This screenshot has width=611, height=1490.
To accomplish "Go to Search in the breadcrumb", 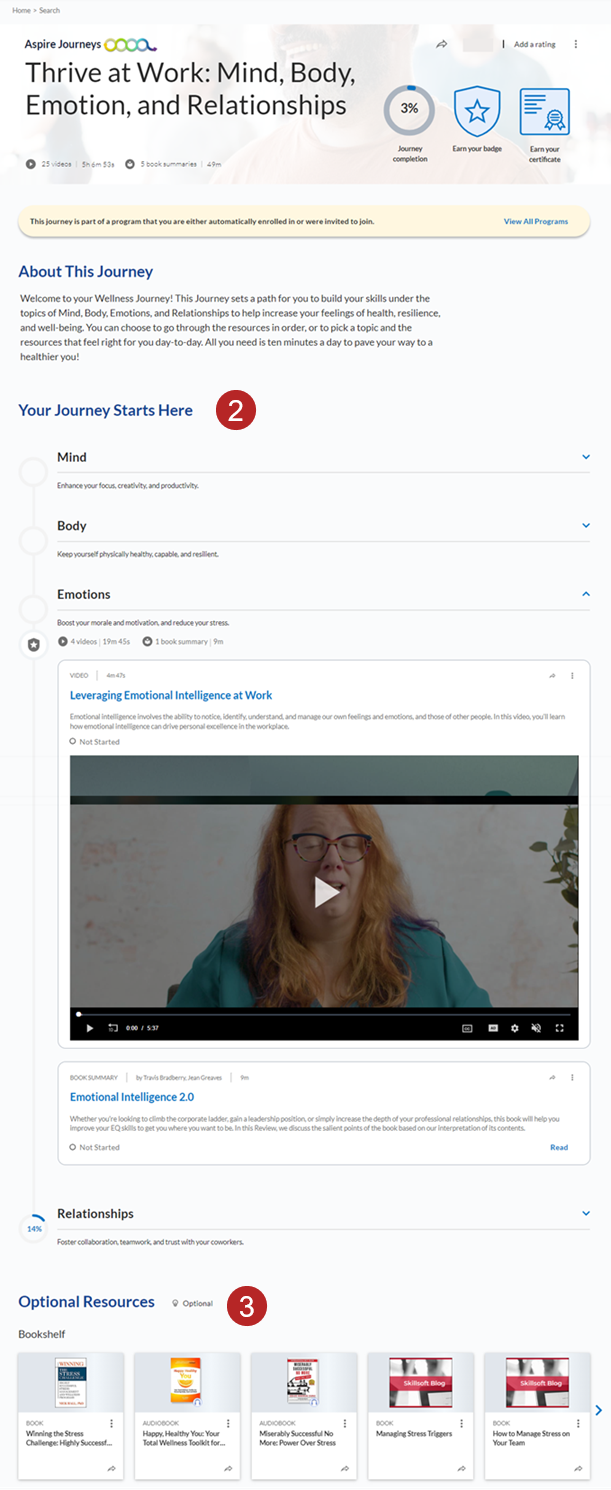I will (x=48, y=10).
